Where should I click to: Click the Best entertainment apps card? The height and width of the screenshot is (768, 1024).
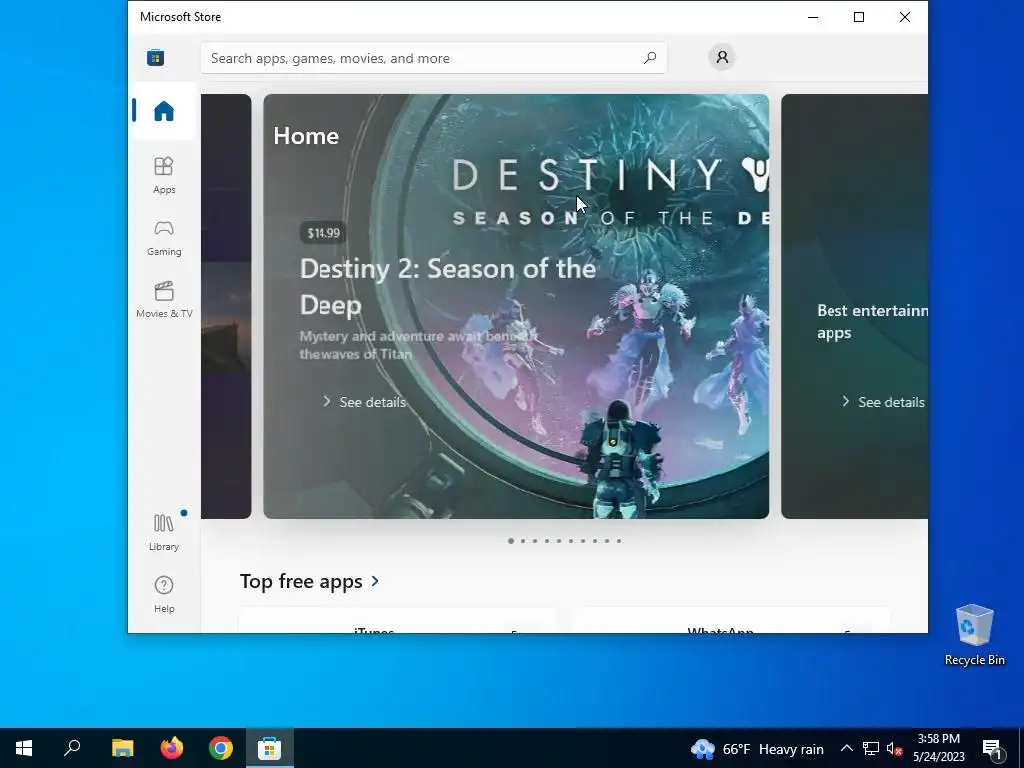click(x=854, y=306)
